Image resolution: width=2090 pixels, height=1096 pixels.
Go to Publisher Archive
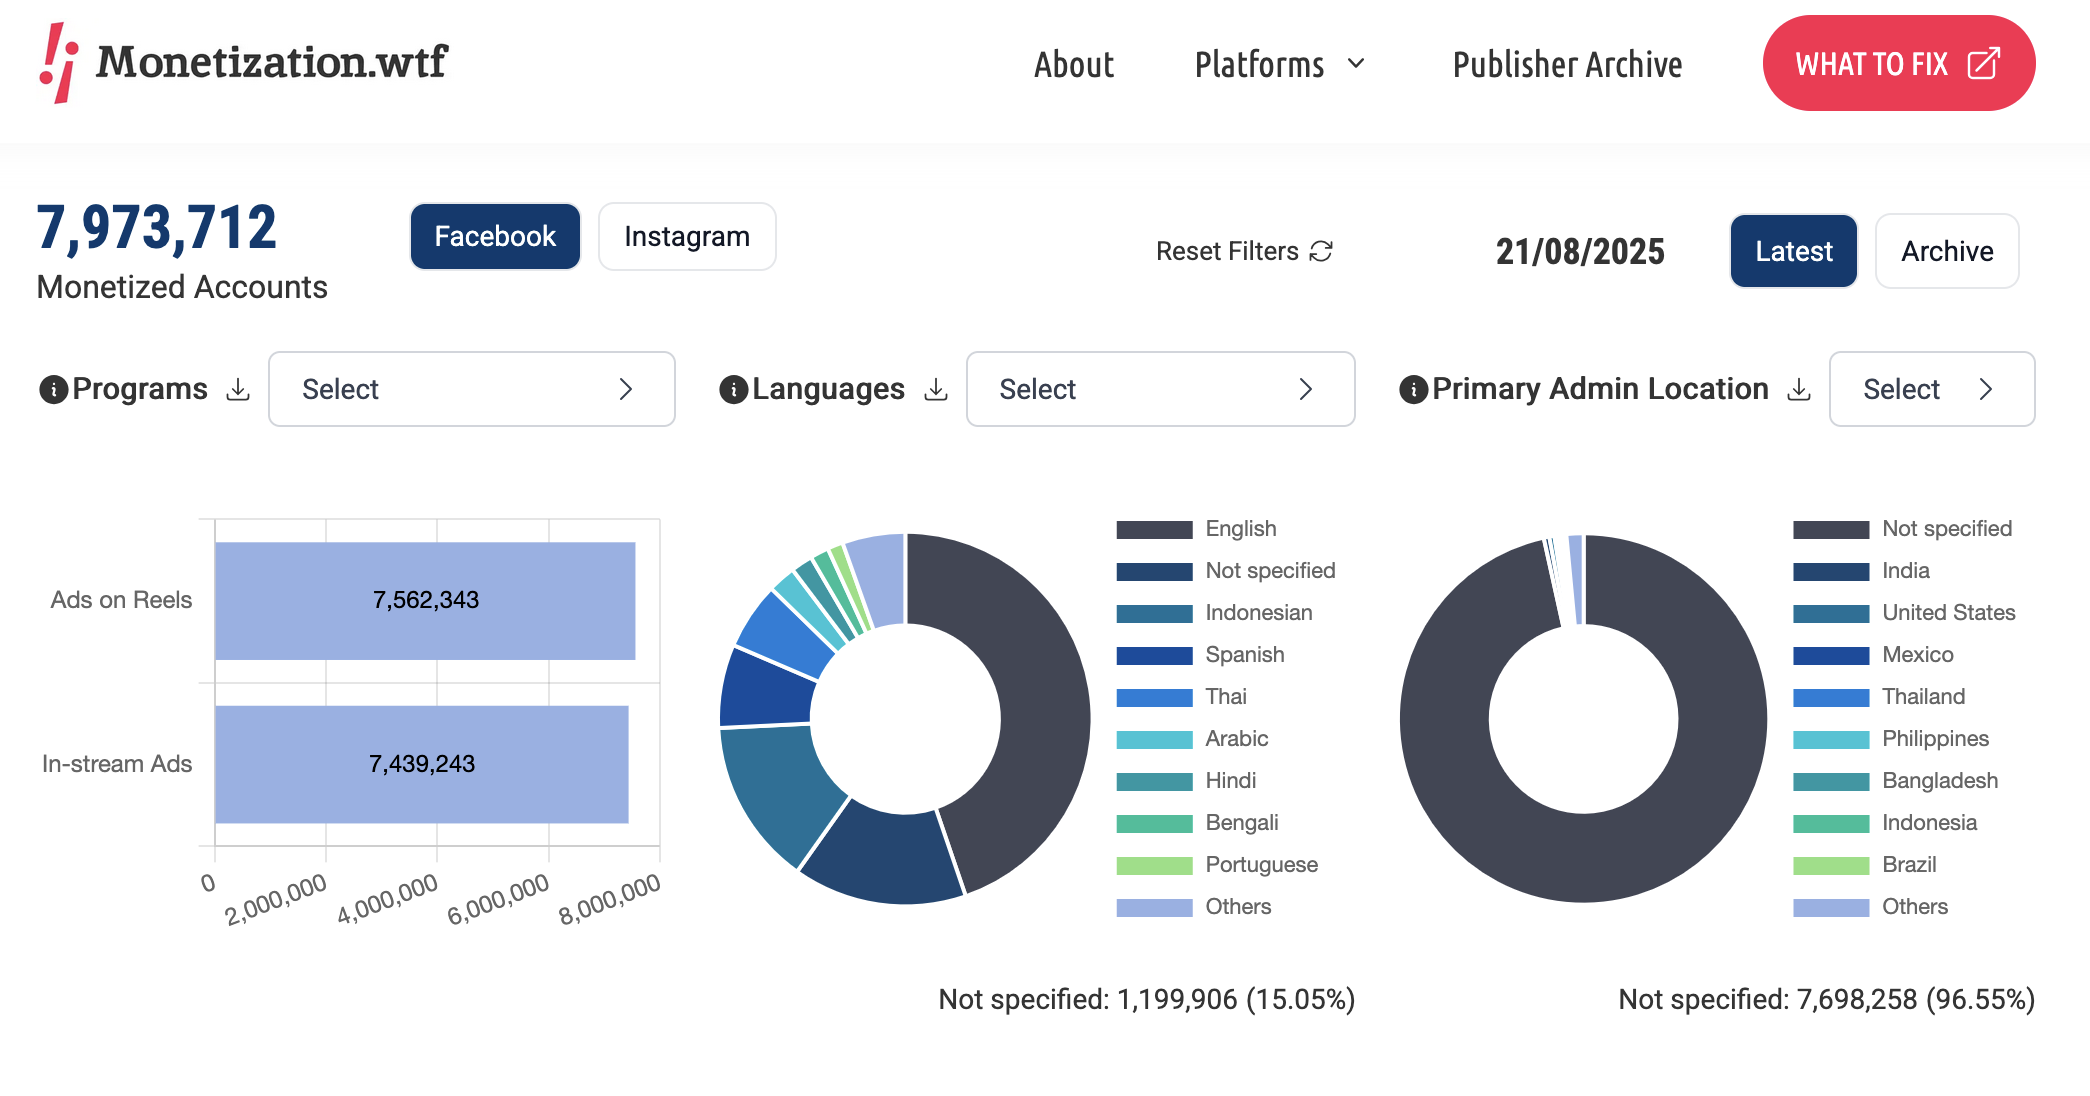[1567, 64]
